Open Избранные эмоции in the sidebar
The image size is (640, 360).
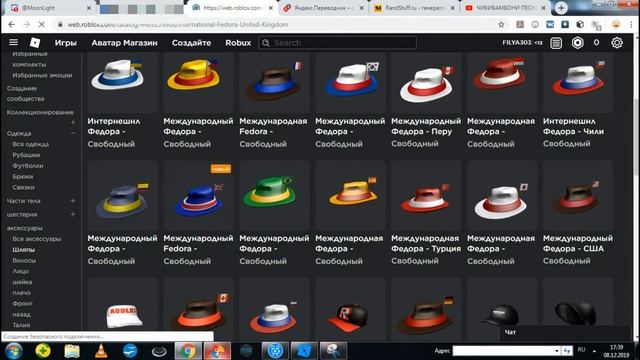(42, 75)
